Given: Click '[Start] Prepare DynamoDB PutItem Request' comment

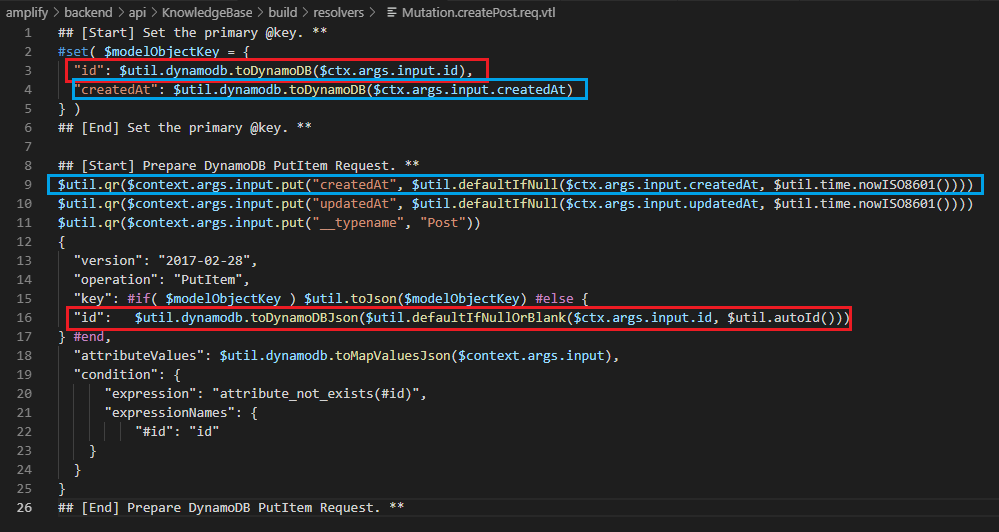Looking at the screenshot, I should click(x=235, y=166).
